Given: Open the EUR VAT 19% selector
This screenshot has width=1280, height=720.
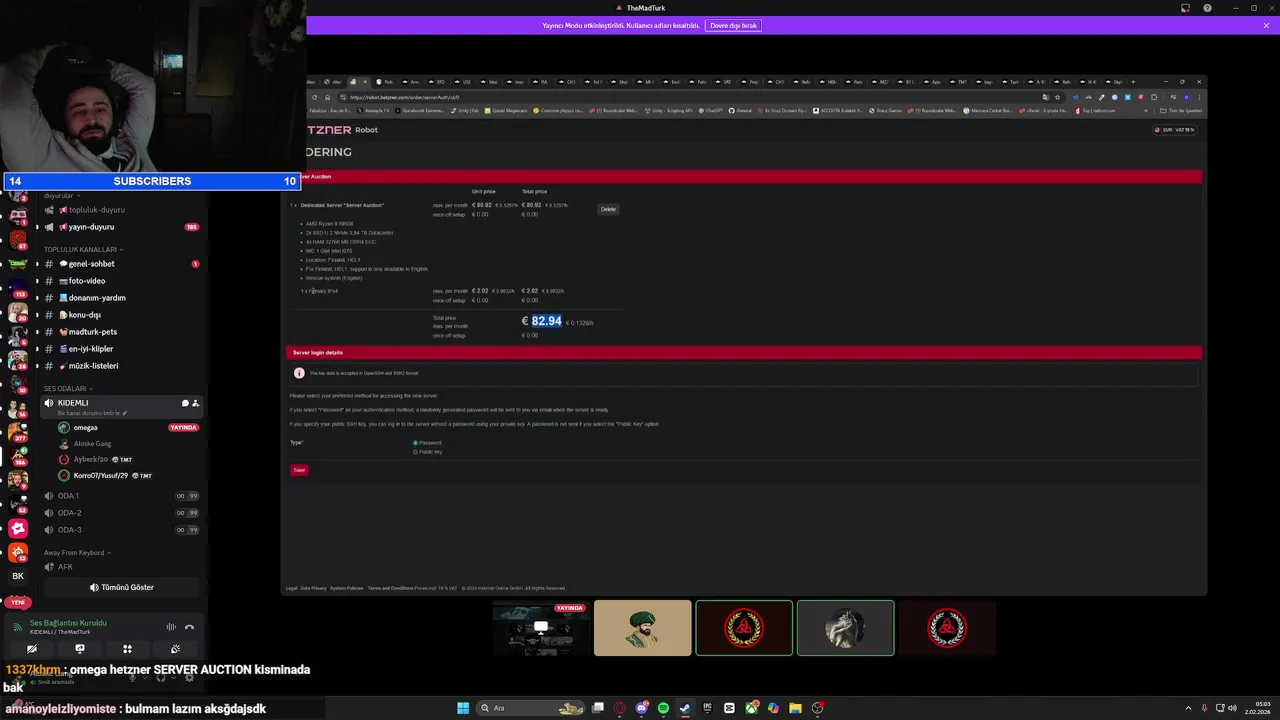Looking at the screenshot, I should (1175, 130).
